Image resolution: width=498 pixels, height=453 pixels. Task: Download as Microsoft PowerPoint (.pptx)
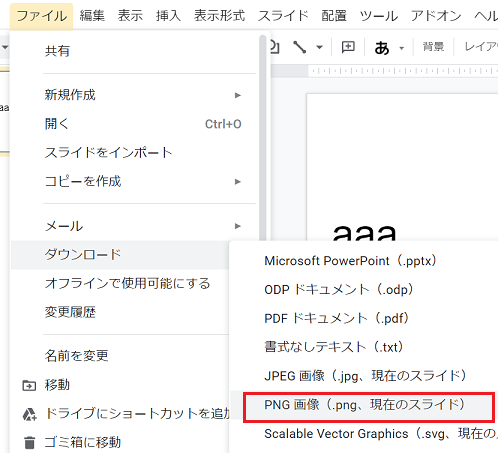pos(364,261)
